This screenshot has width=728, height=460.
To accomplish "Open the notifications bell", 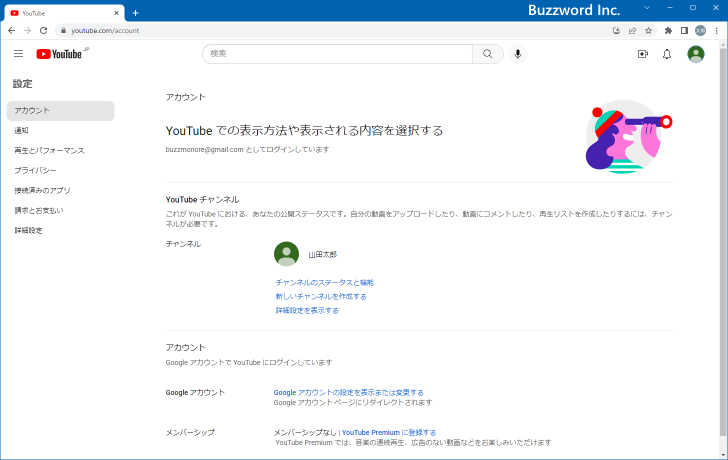I will (x=667, y=54).
